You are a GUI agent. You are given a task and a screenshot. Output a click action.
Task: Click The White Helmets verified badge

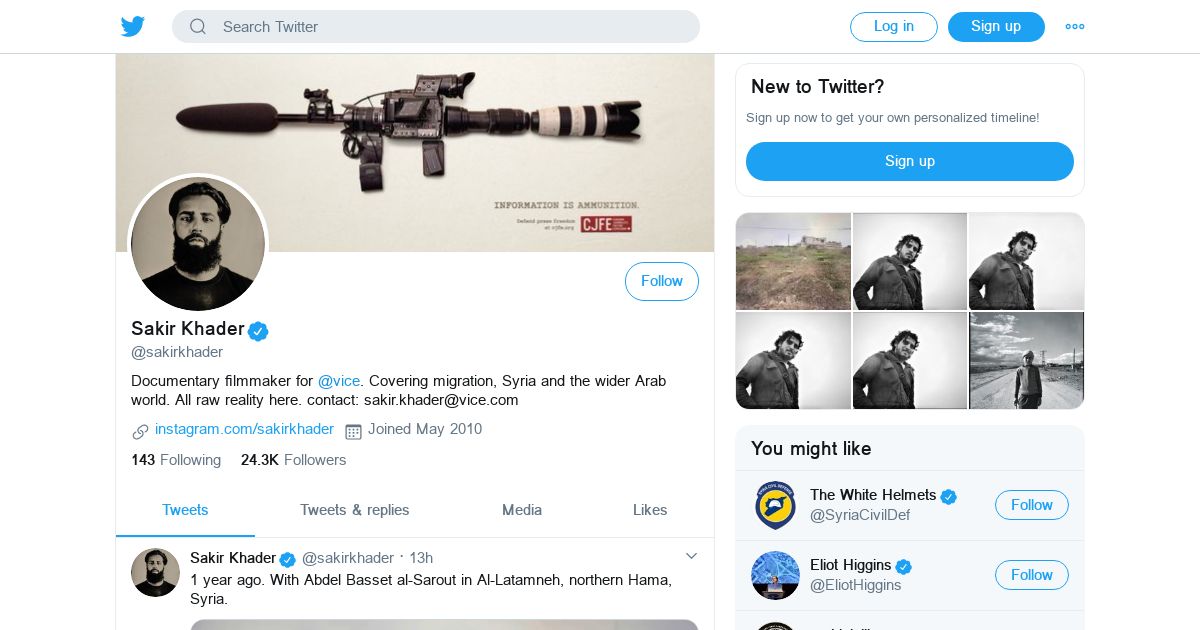pos(949,496)
